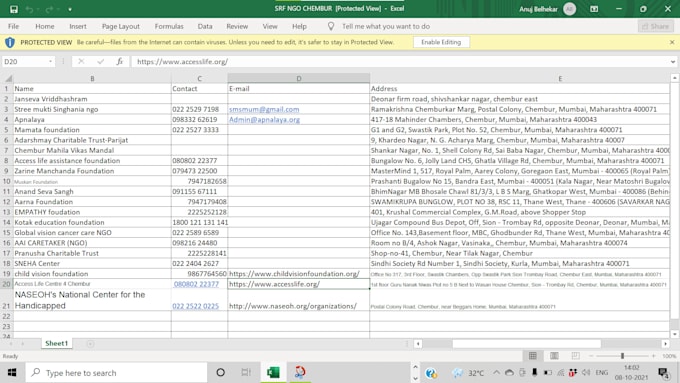Select row 10 header
Image resolution: width=680 pixels, height=383 pixels.
click(x=7, y=181)
